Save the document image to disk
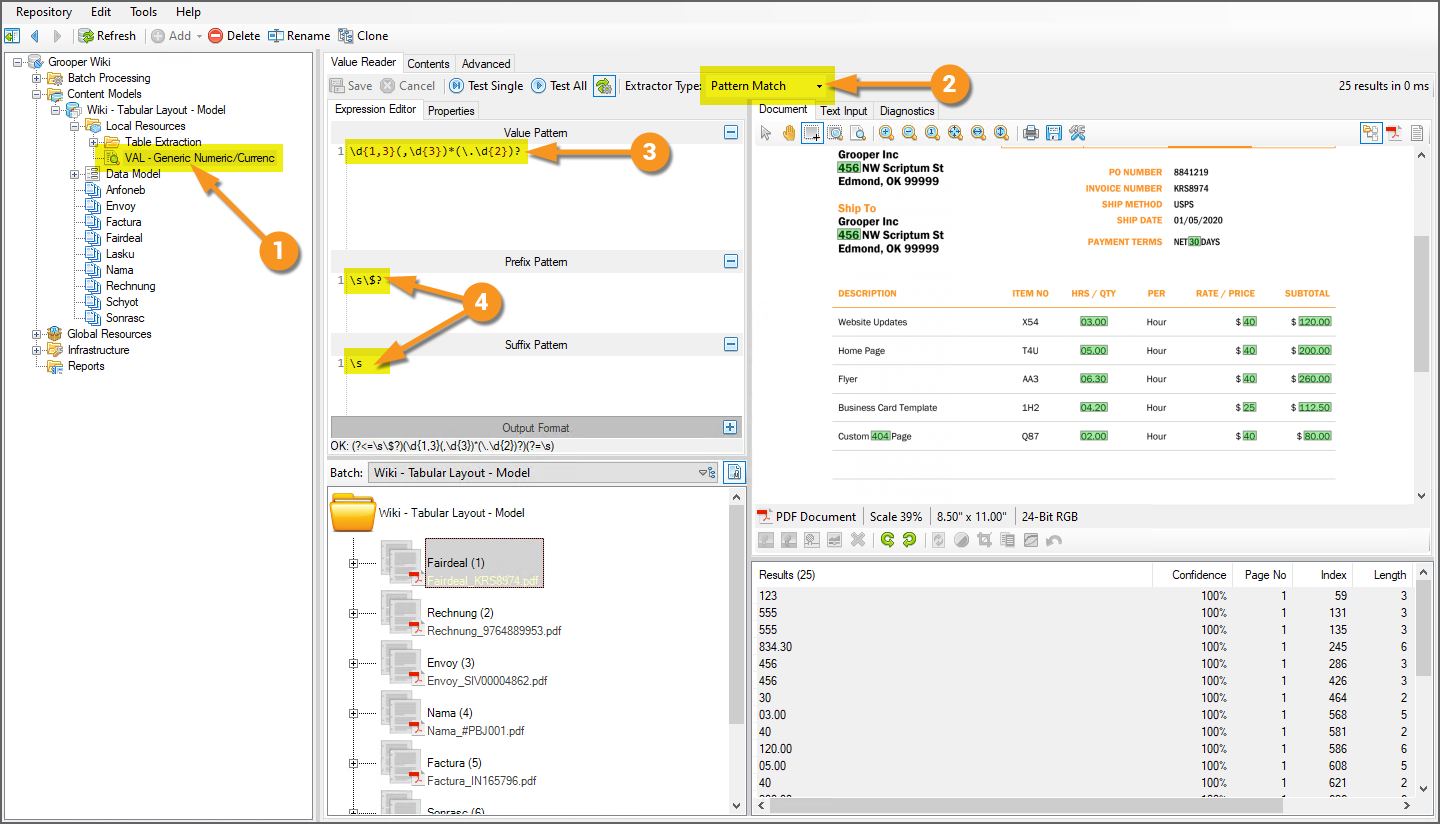1440x824 pixels. [1053, 133]
